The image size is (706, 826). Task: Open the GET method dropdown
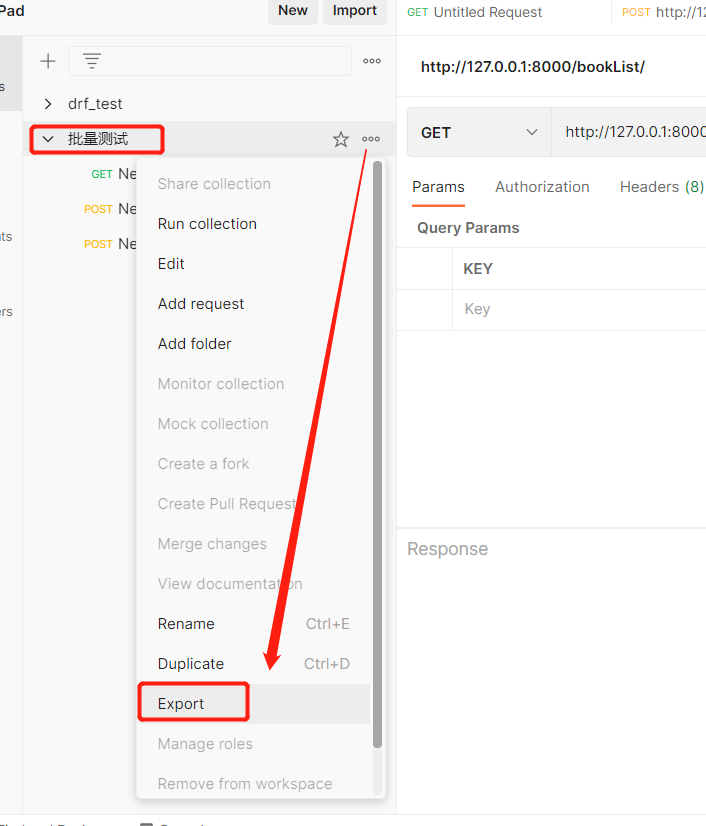pyautogui.click(x=478, y=132)
